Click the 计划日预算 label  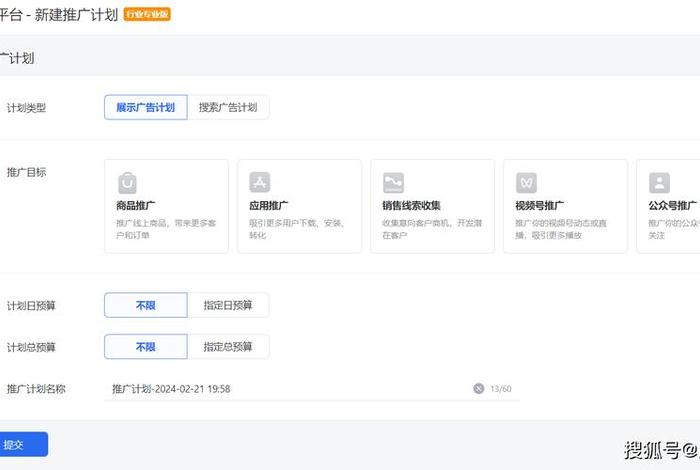click(31, 306)
